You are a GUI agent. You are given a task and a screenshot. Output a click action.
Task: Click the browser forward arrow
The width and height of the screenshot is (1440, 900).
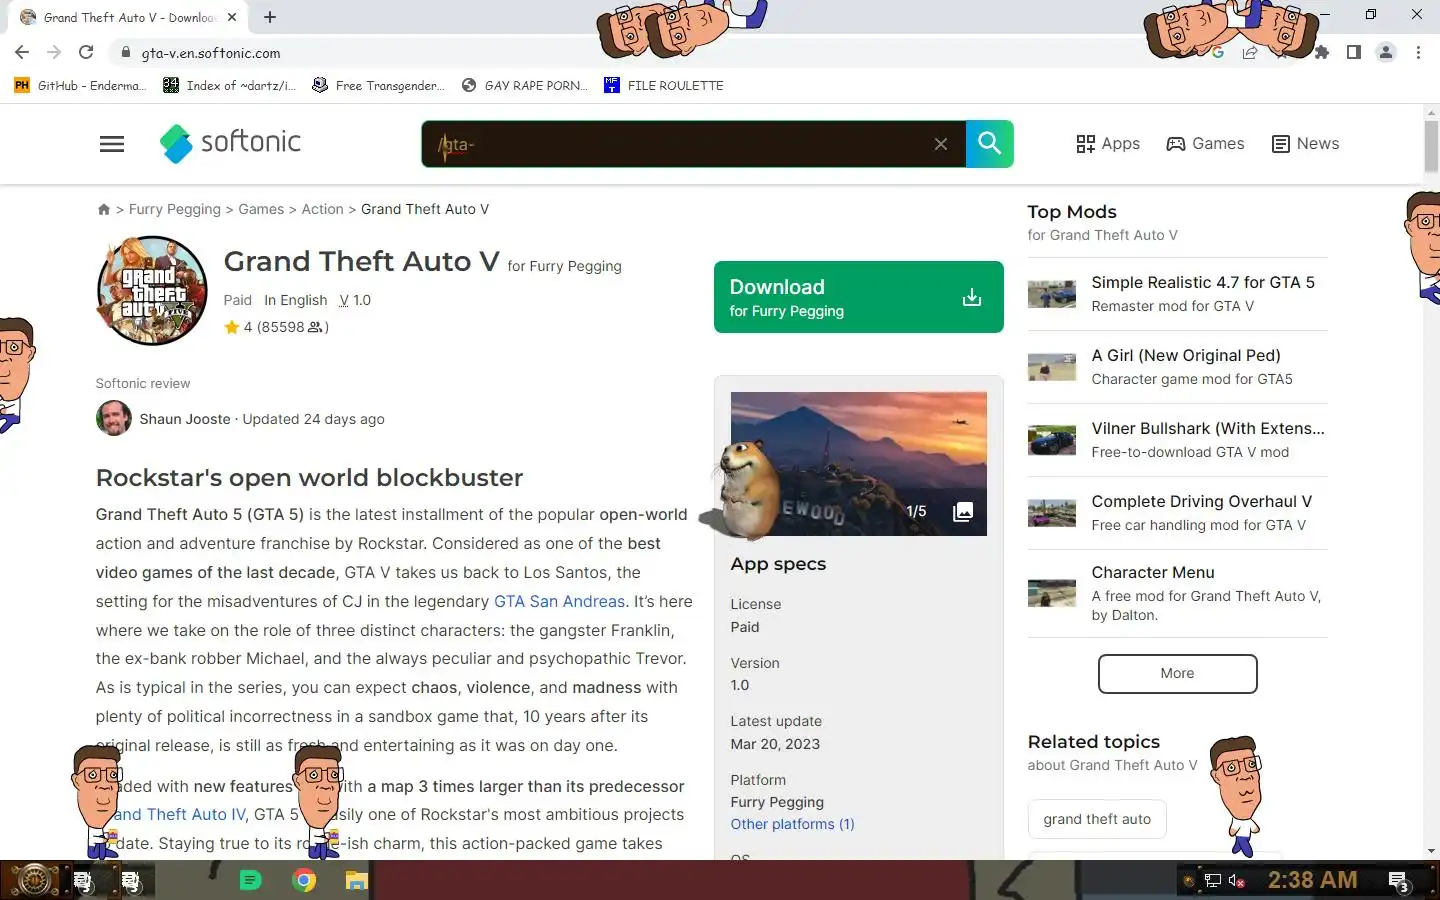tap(54, 53)
